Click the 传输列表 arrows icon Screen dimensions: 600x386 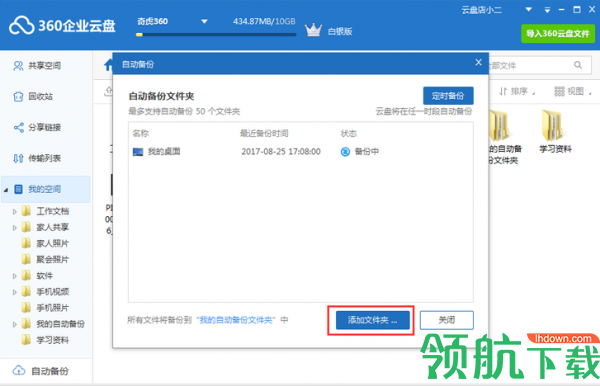18,158
